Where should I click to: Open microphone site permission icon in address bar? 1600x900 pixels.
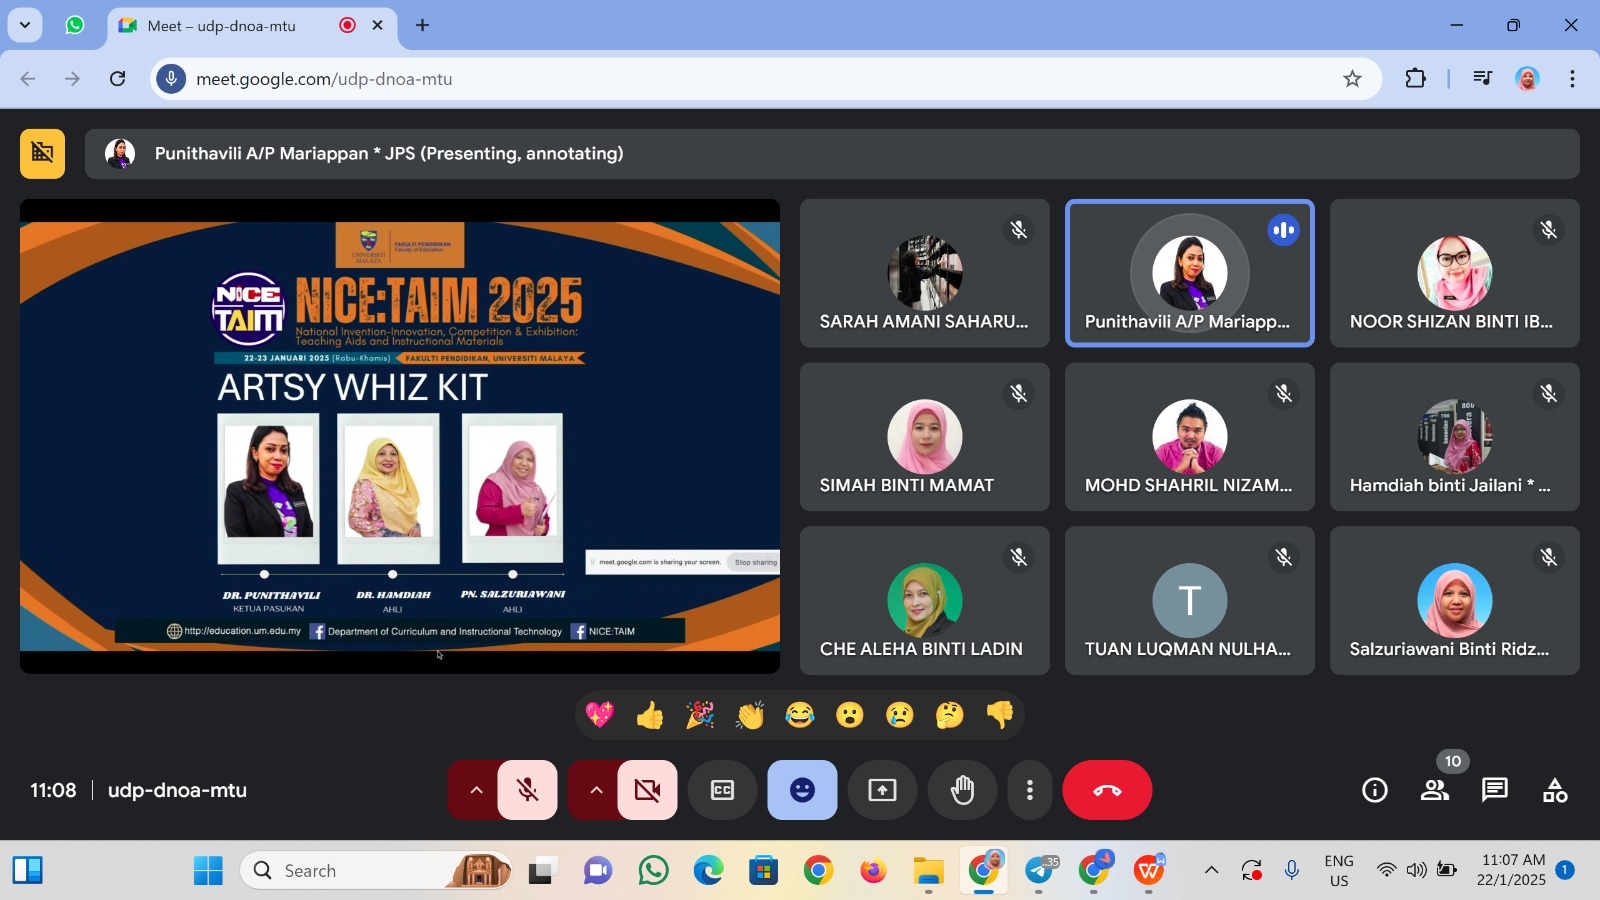pyautogui.click(x=171, y=78)
